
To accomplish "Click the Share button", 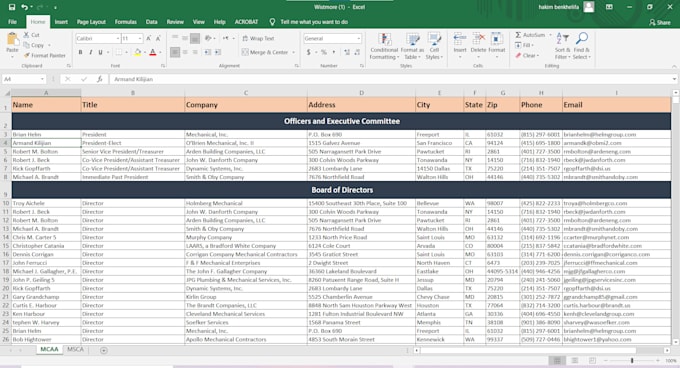I will tap(660, 22).
